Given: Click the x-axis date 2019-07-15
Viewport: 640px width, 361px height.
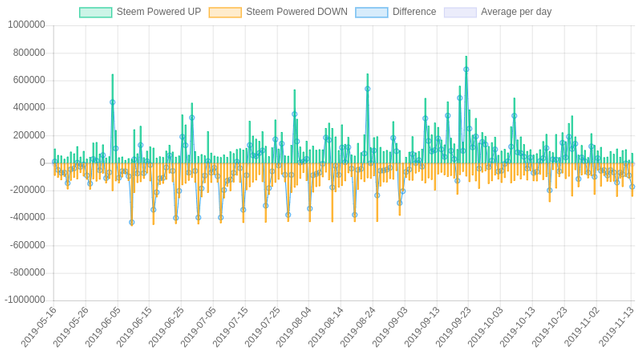Looking at the screenshot, I should click(x=230, y=327).
